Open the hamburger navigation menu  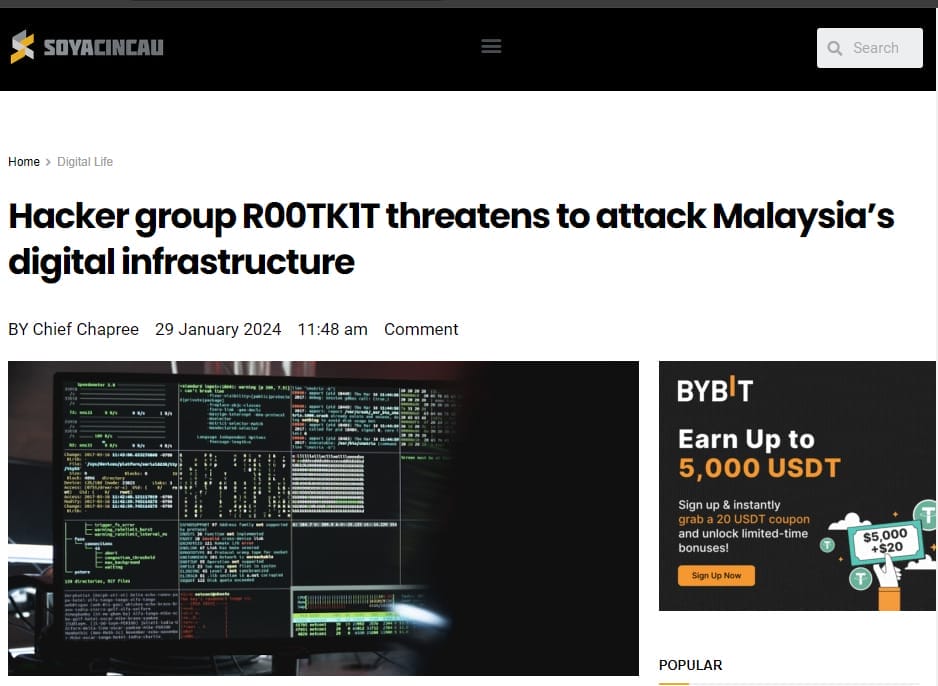pos(491,46)
